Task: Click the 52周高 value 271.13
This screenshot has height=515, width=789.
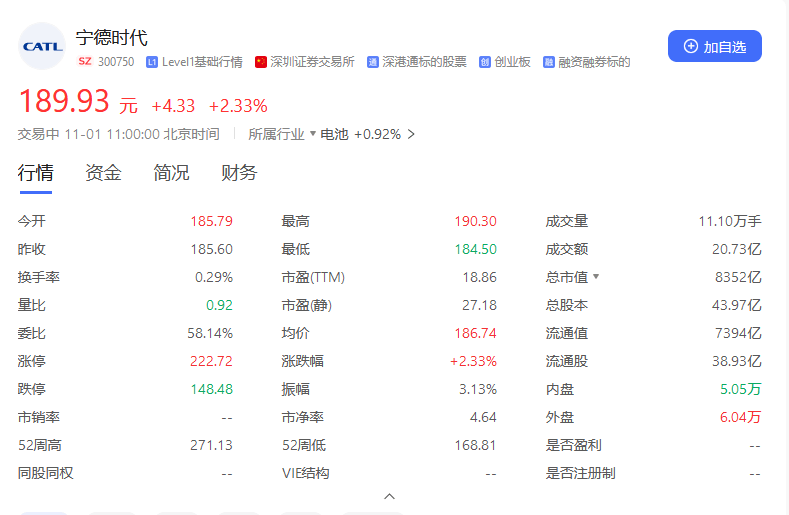Action: pos(211,445)
